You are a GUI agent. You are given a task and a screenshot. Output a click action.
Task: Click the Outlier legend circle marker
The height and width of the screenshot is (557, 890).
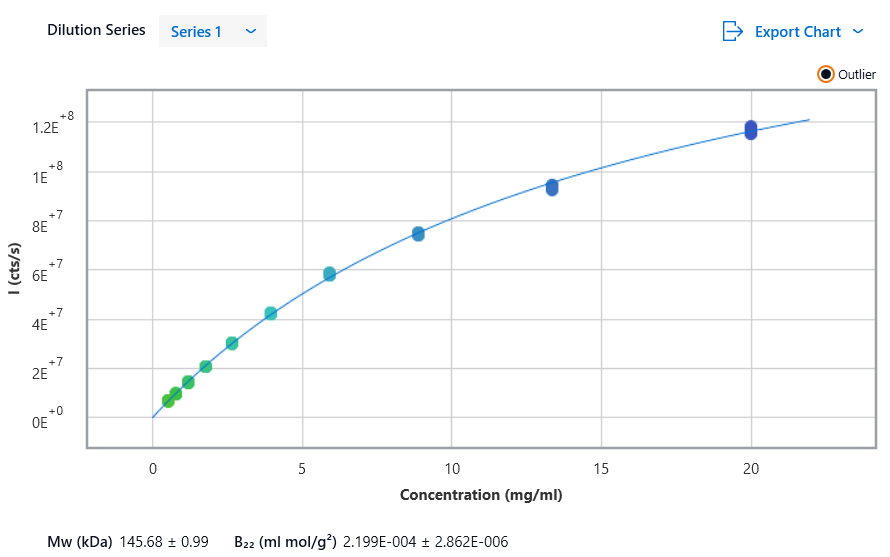[826, 74]
